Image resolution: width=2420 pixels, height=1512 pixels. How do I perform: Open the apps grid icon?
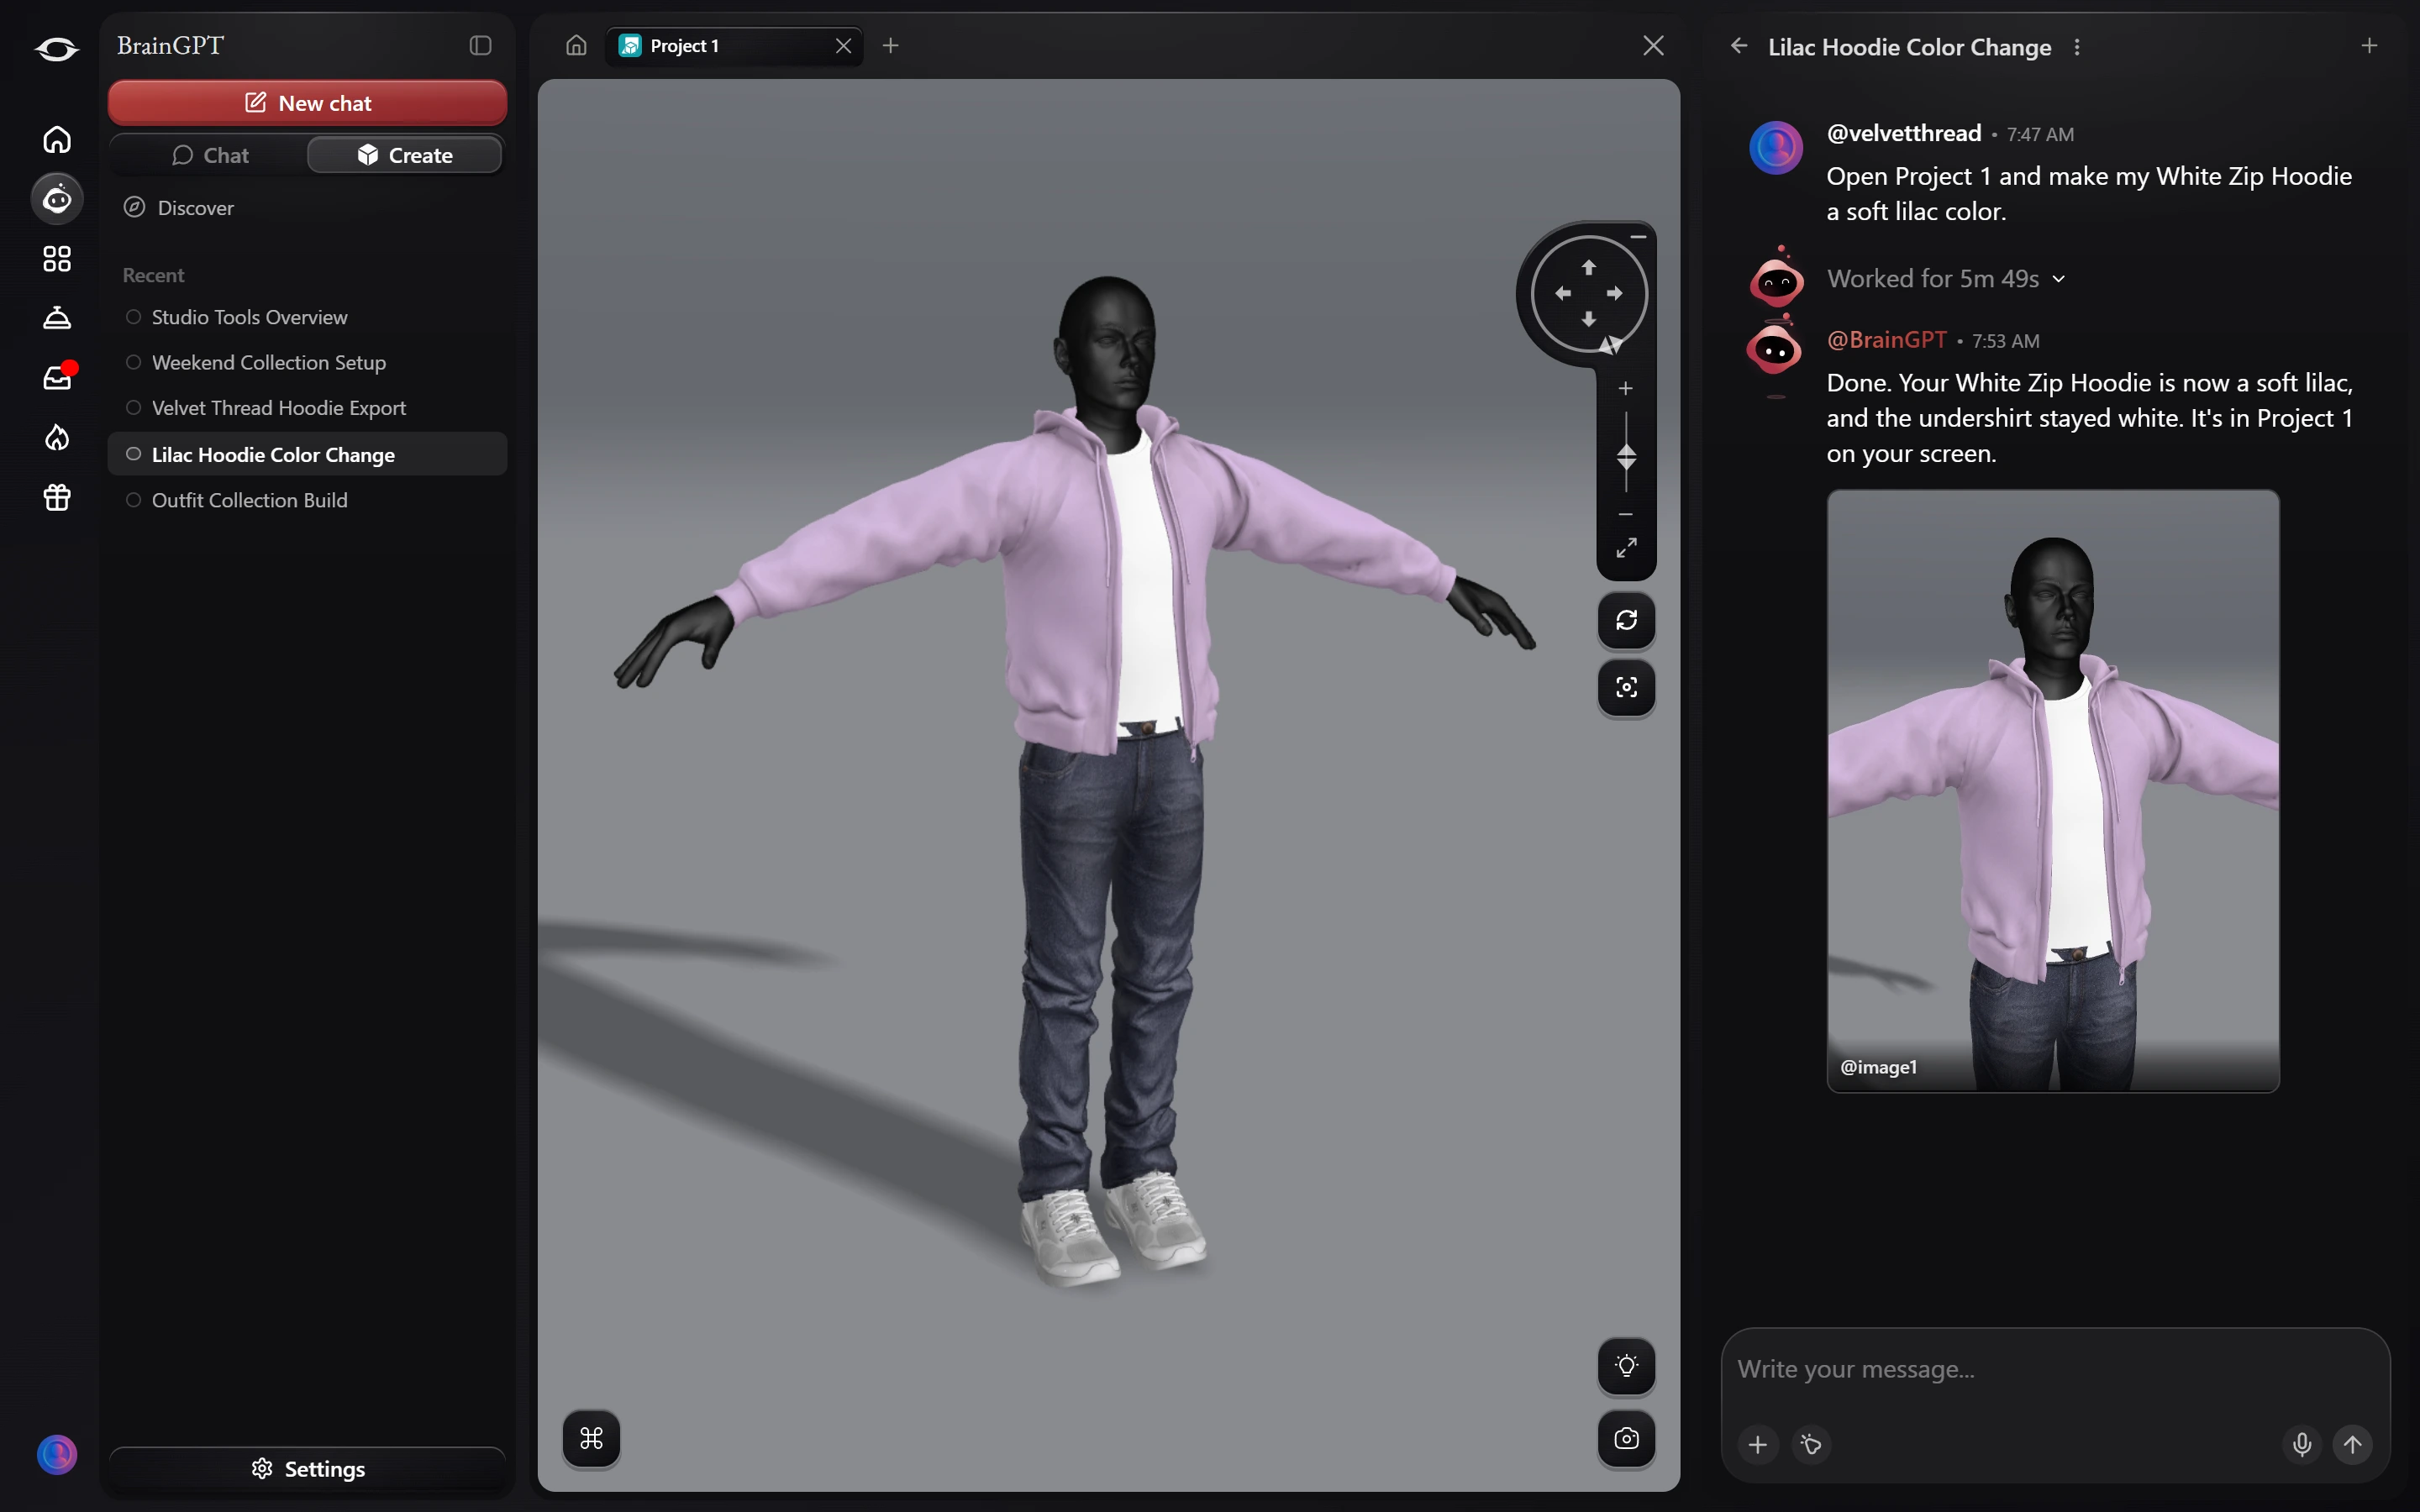click(57, 259)
